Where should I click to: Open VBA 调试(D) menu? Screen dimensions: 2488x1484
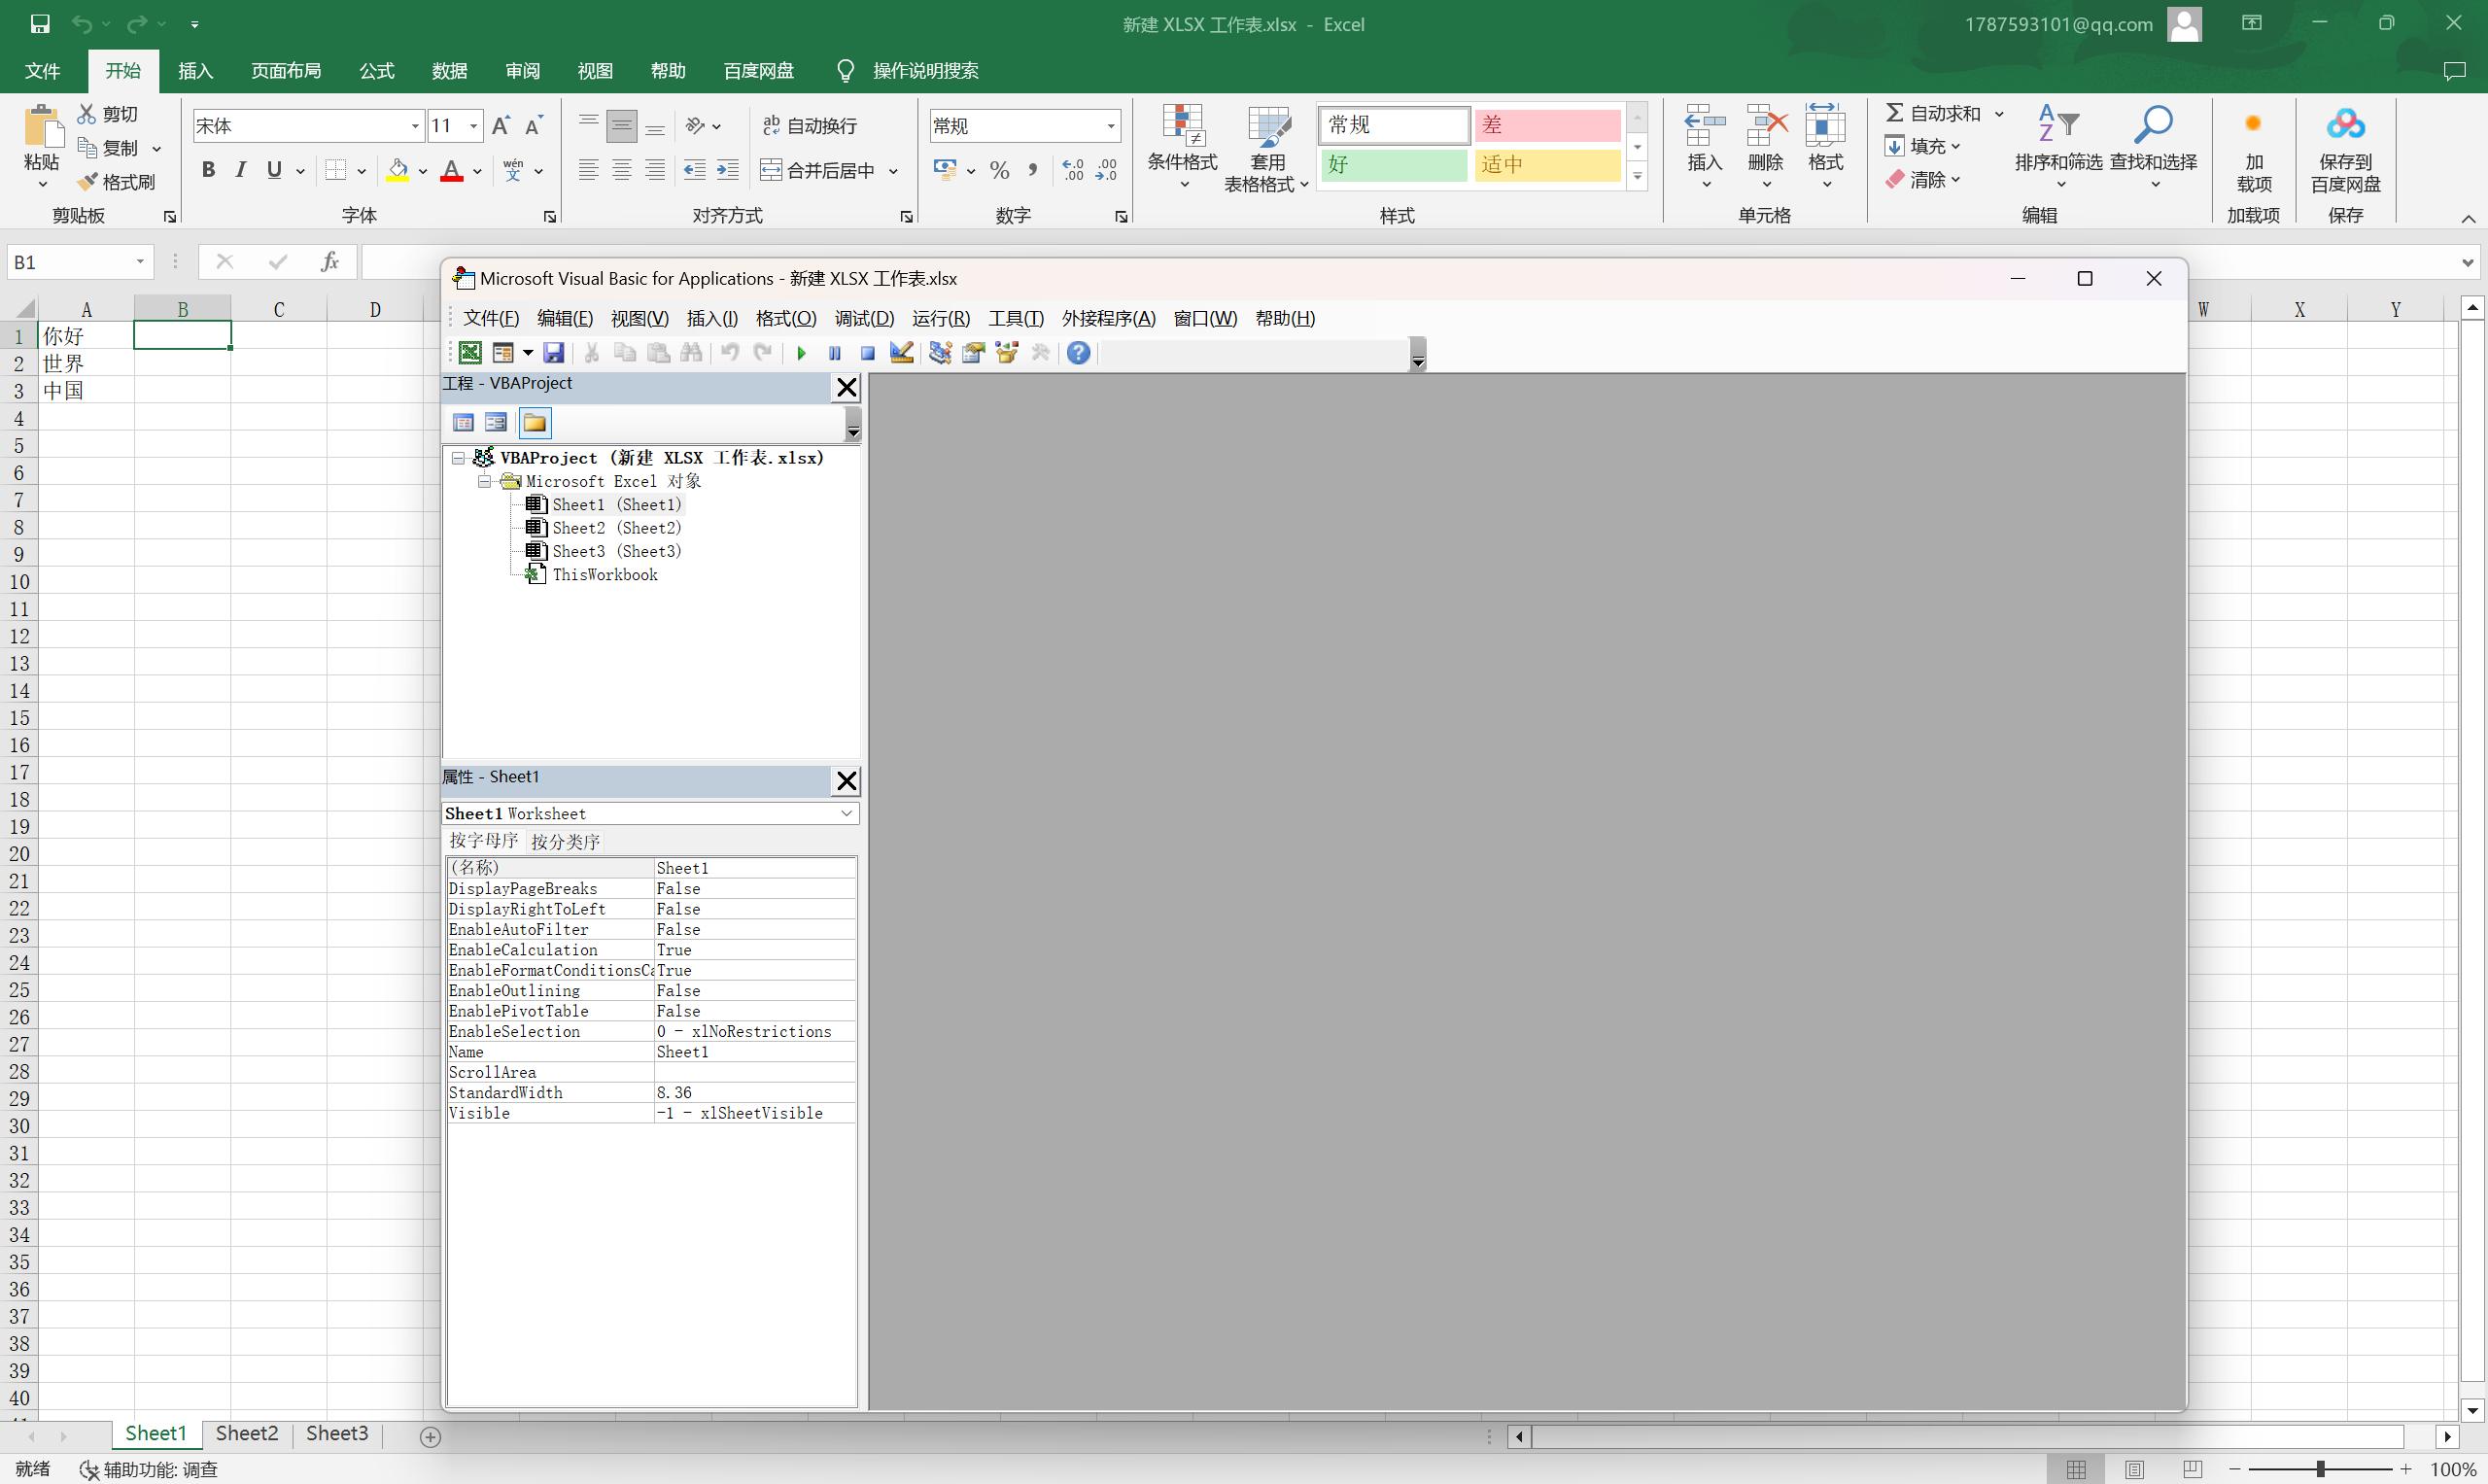pos(864,319)
